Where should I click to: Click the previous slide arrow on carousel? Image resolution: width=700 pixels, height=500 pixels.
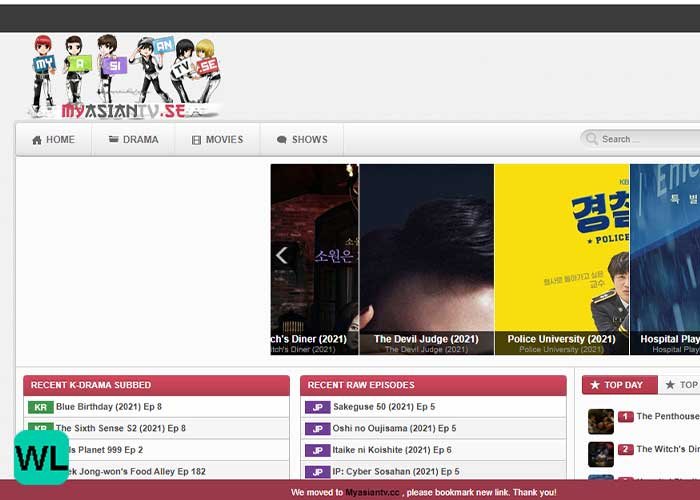pyautogui.click(x=282, y=255)
